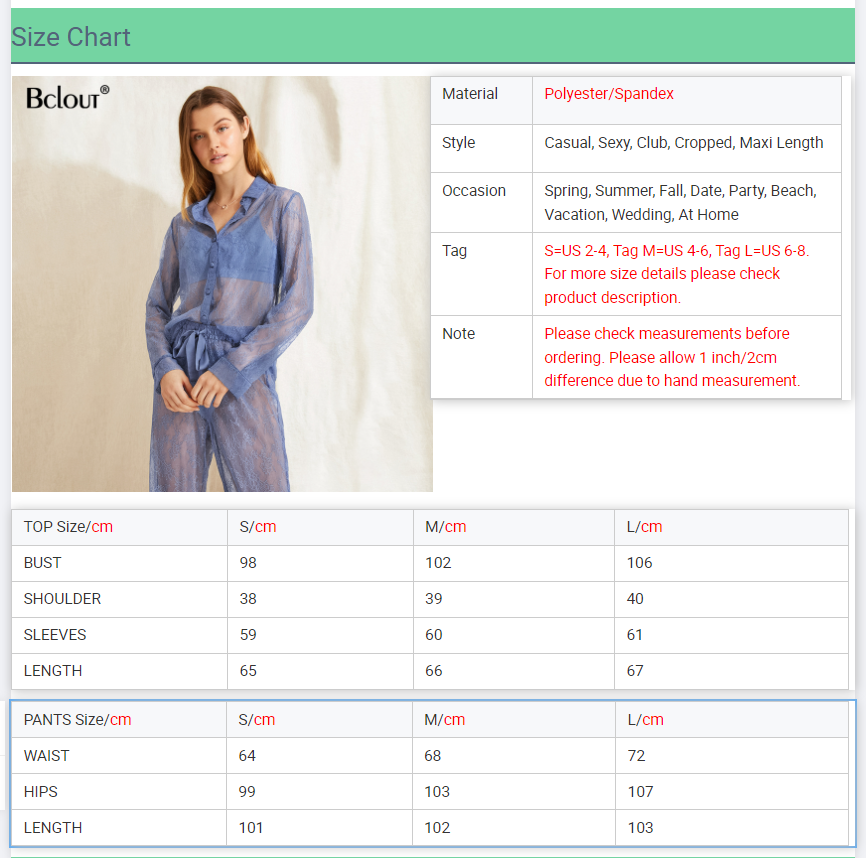
Task: Click the LENGTH label in TOP table
Action: coord(53,671)
